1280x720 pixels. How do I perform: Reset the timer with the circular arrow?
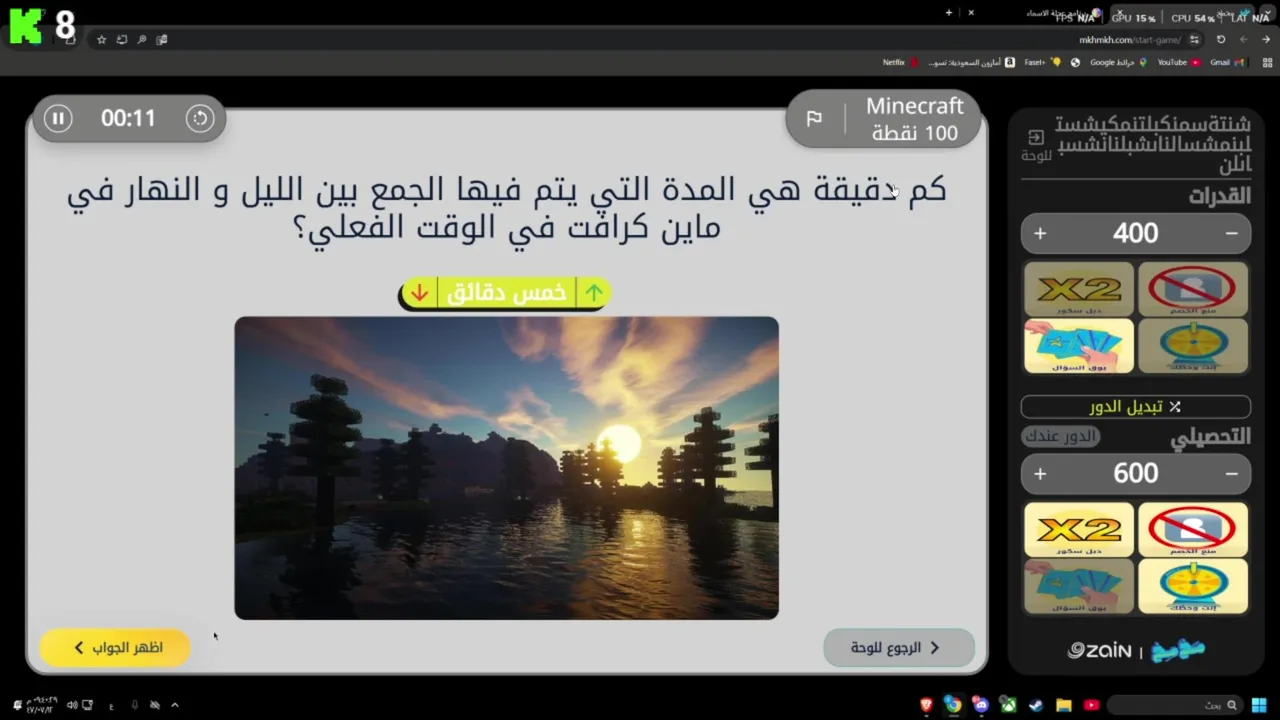click(200, 118)
